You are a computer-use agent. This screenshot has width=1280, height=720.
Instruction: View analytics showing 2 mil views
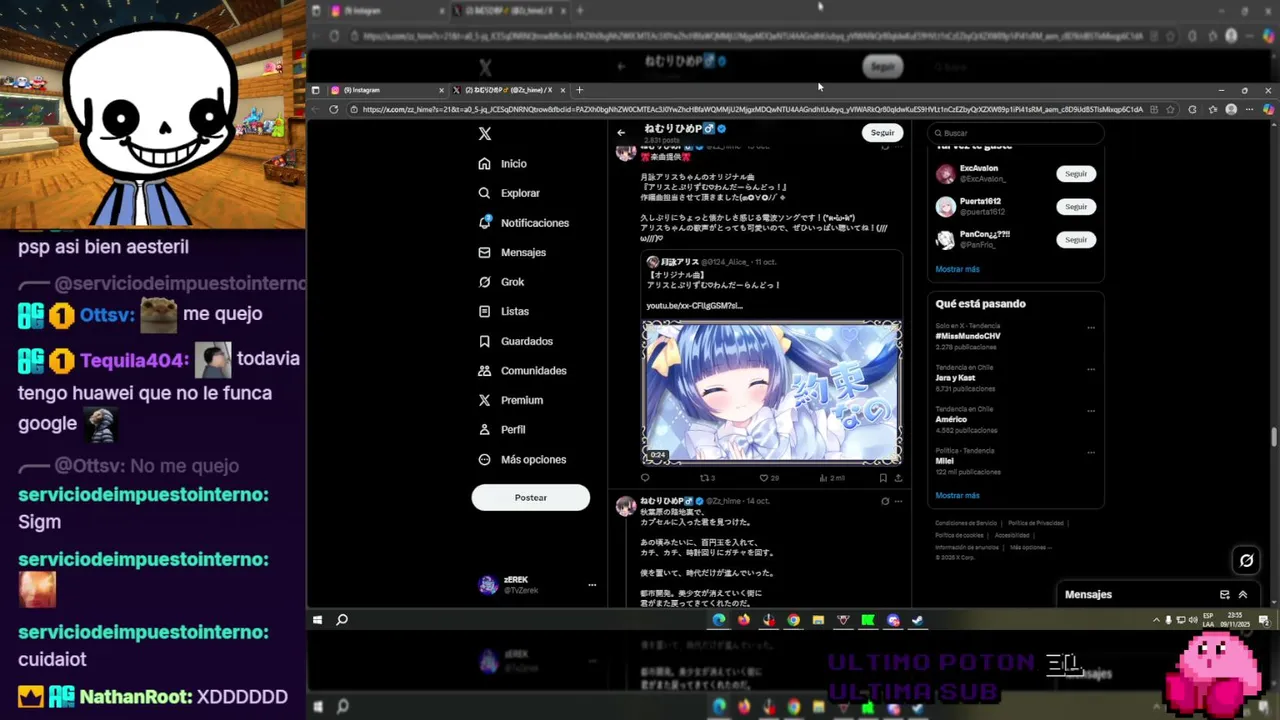(832, 478)
